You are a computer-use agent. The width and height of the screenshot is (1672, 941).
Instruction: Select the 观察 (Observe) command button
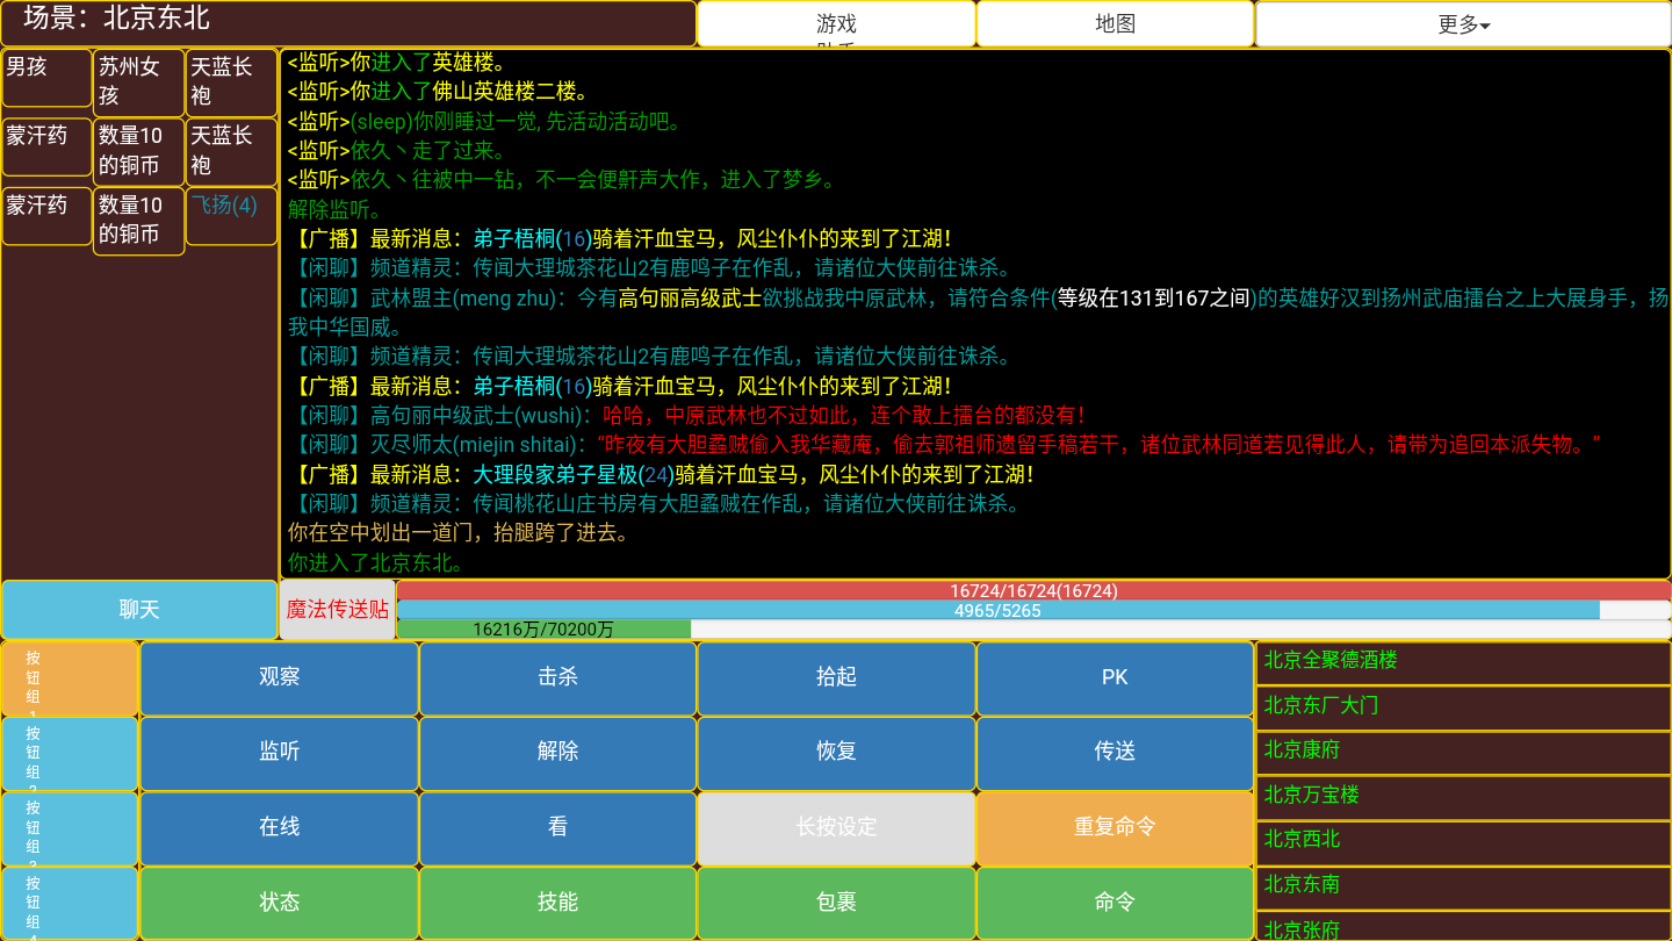point(278,677)
